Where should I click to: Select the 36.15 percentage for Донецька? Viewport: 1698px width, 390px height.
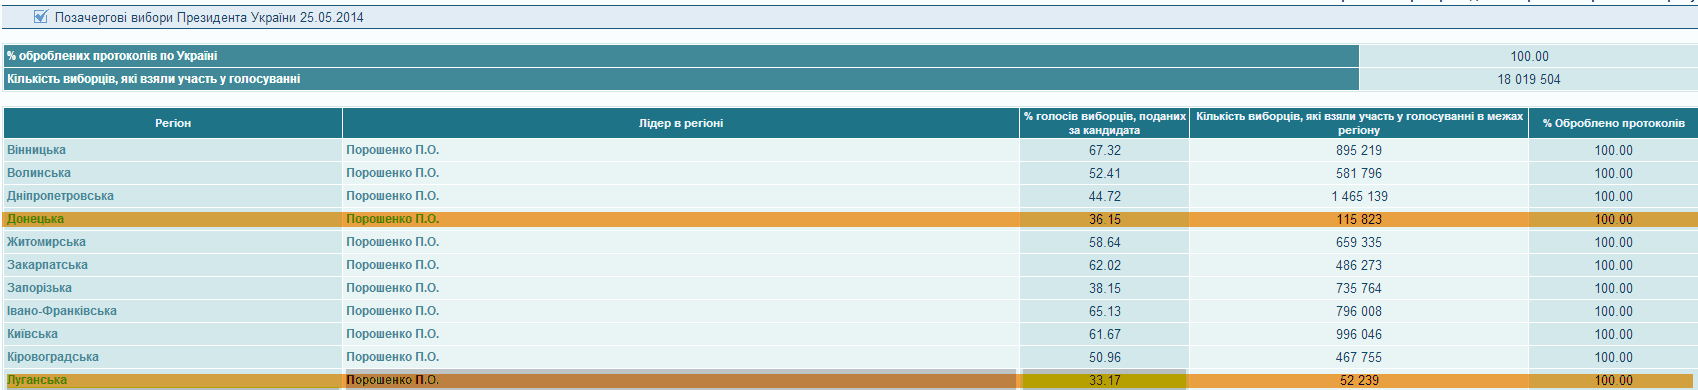pyautogui.click(x=1105, y=219)
